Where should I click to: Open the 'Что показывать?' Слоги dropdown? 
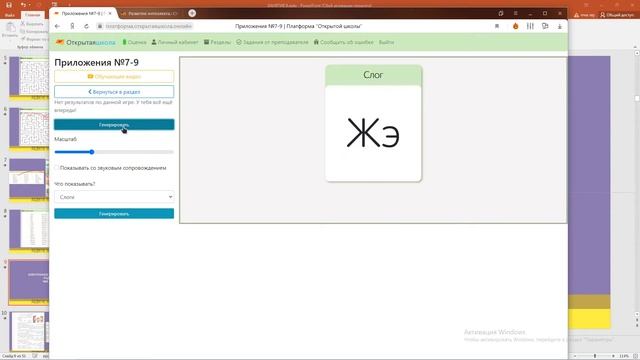pos(114,197)
